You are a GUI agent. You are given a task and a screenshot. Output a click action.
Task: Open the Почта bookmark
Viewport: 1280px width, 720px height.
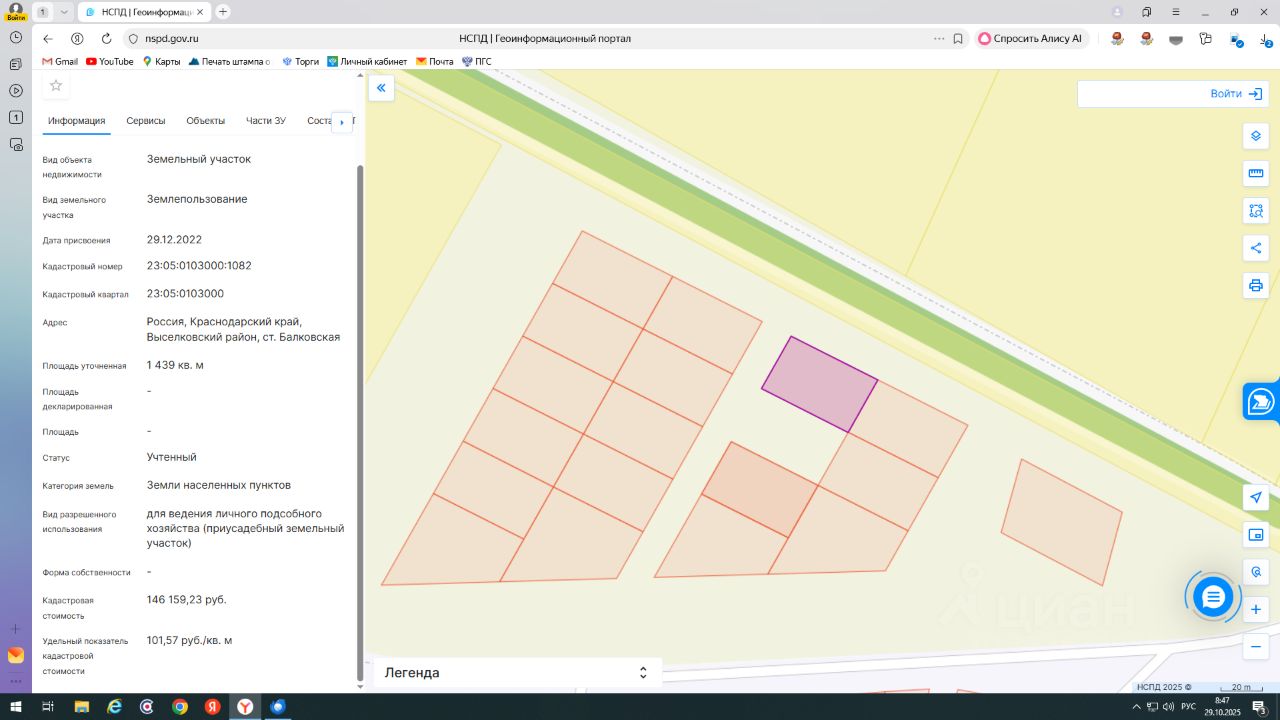point(435,61)
